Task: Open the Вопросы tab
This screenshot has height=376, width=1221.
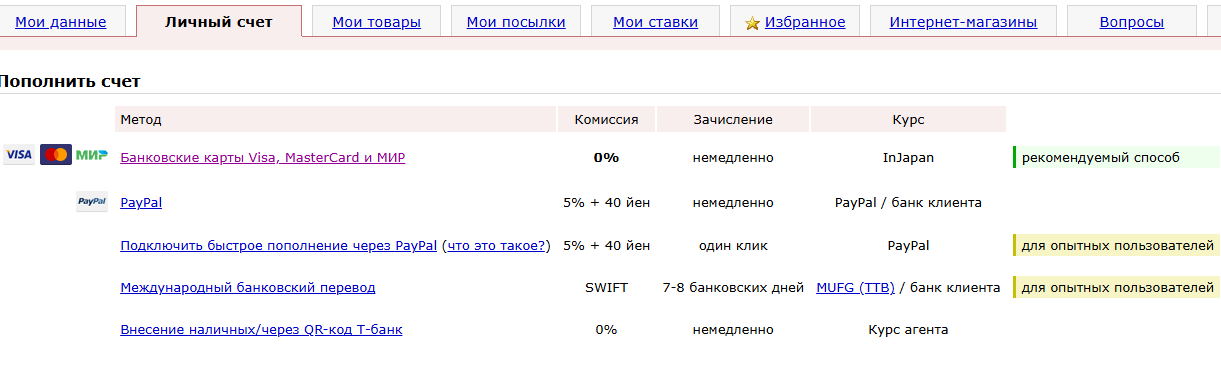Action: [x=1131, y=22]
